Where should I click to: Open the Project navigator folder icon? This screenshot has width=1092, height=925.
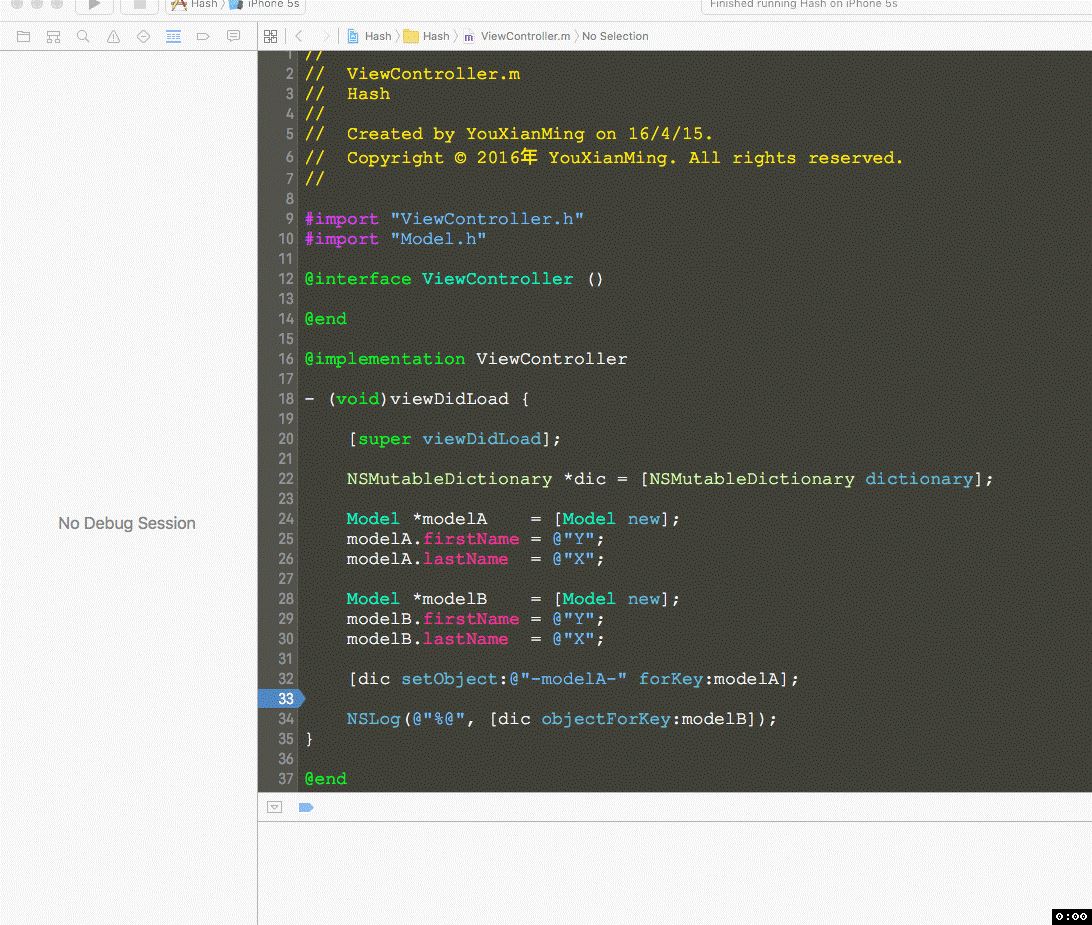(x=23, y=36)
